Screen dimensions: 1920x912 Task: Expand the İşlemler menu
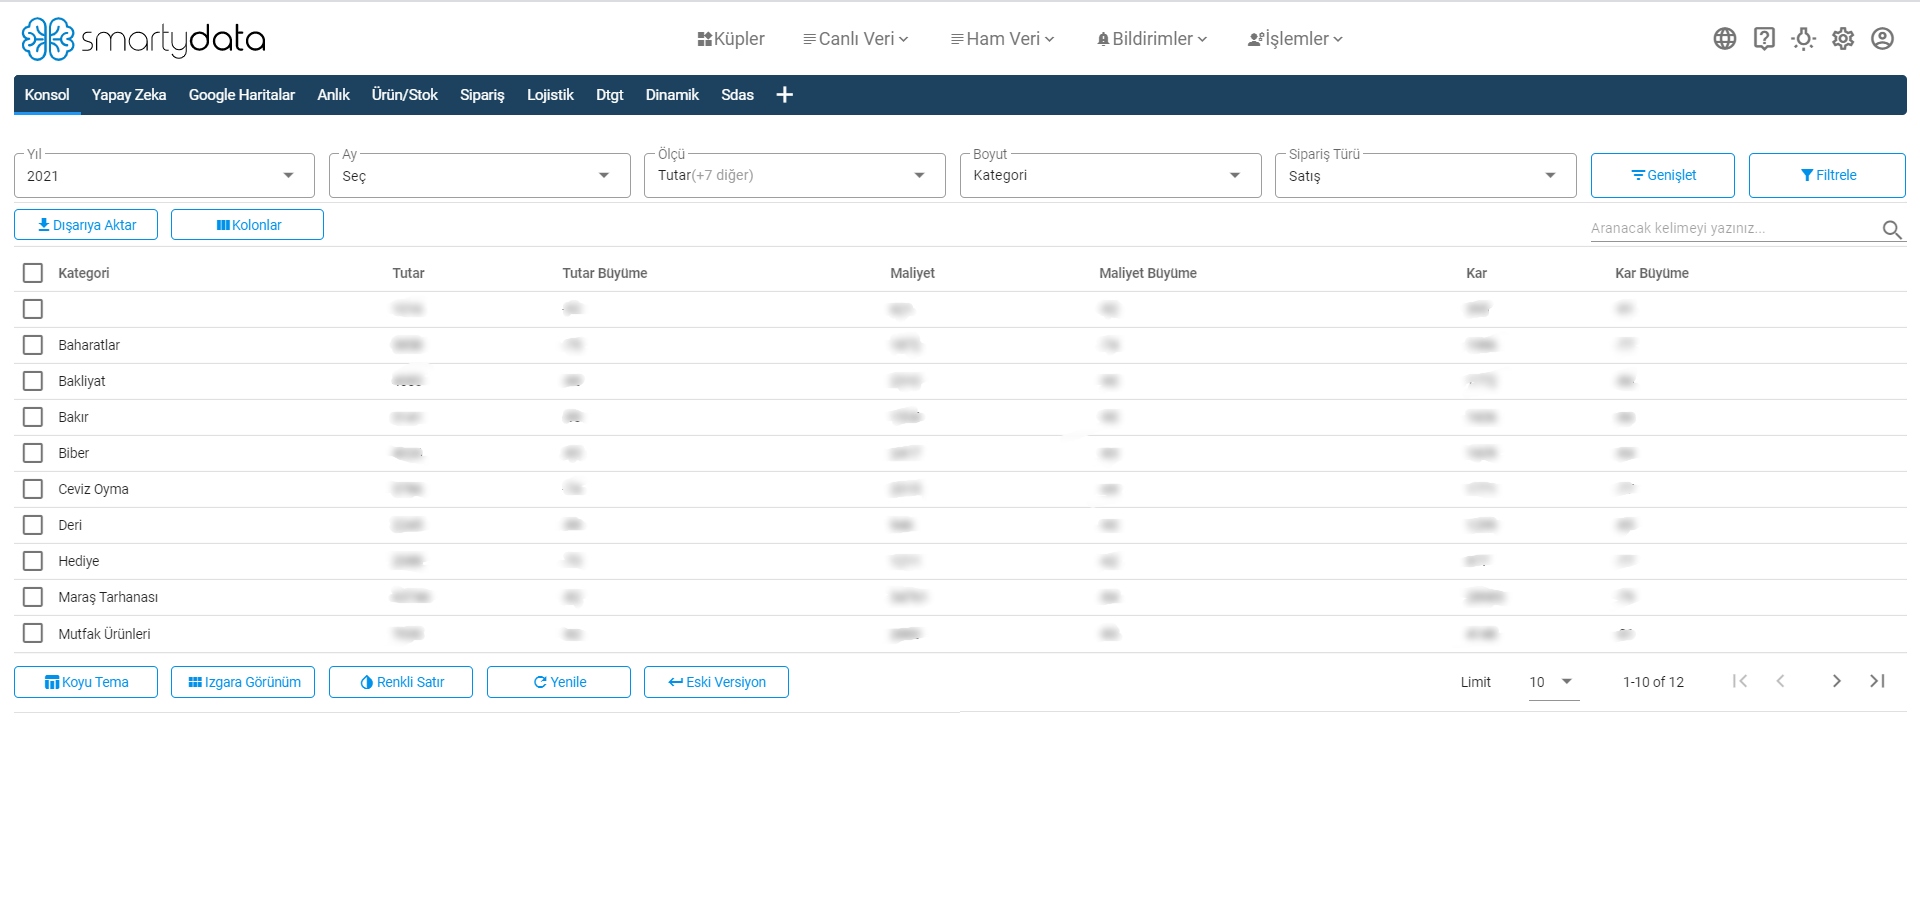point(1296,39)
